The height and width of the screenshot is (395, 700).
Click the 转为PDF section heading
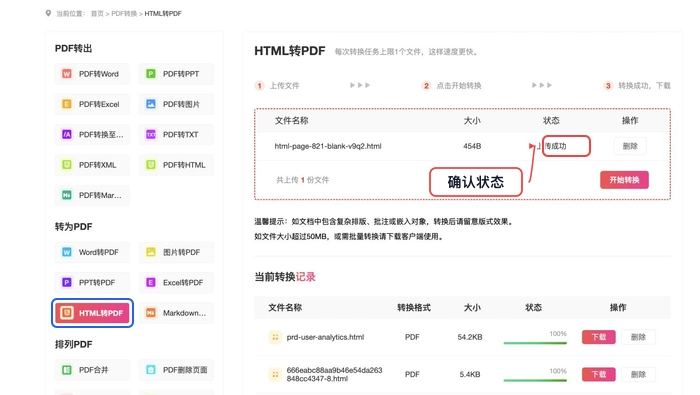point(73,227)
